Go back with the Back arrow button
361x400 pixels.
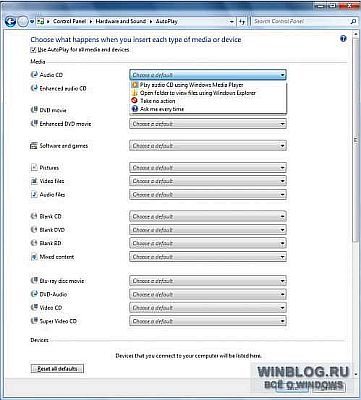point(10,22)
